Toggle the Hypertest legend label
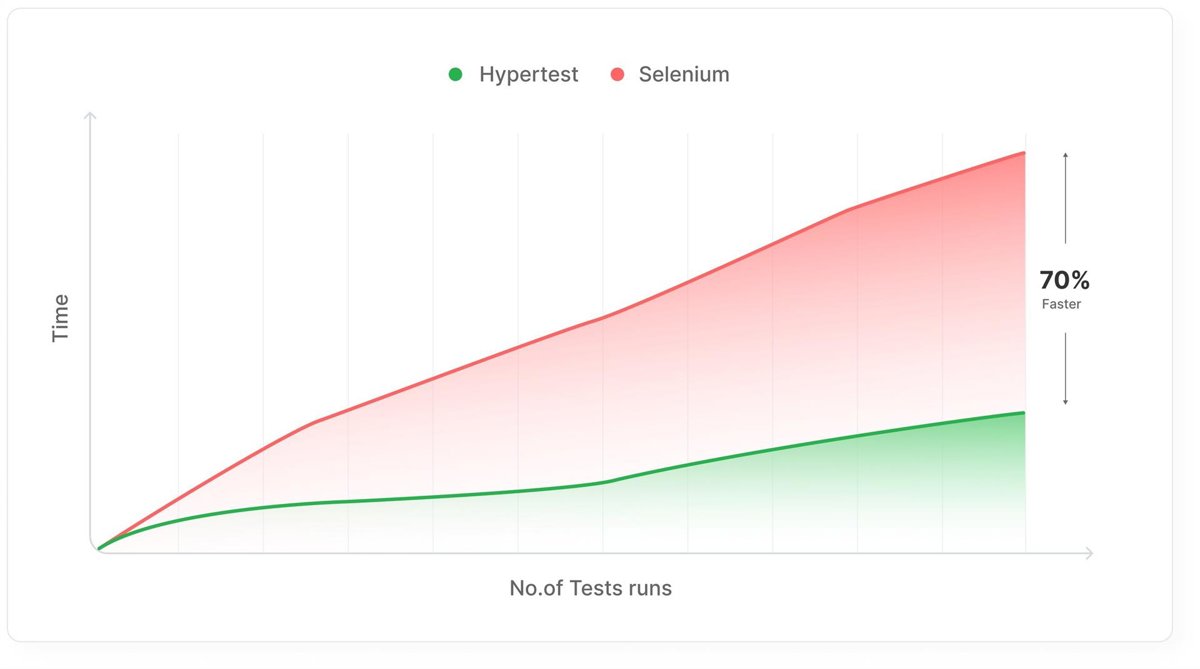Image resolution: width=1200 pixels, height=669 pixels. (x=528, y=74)
